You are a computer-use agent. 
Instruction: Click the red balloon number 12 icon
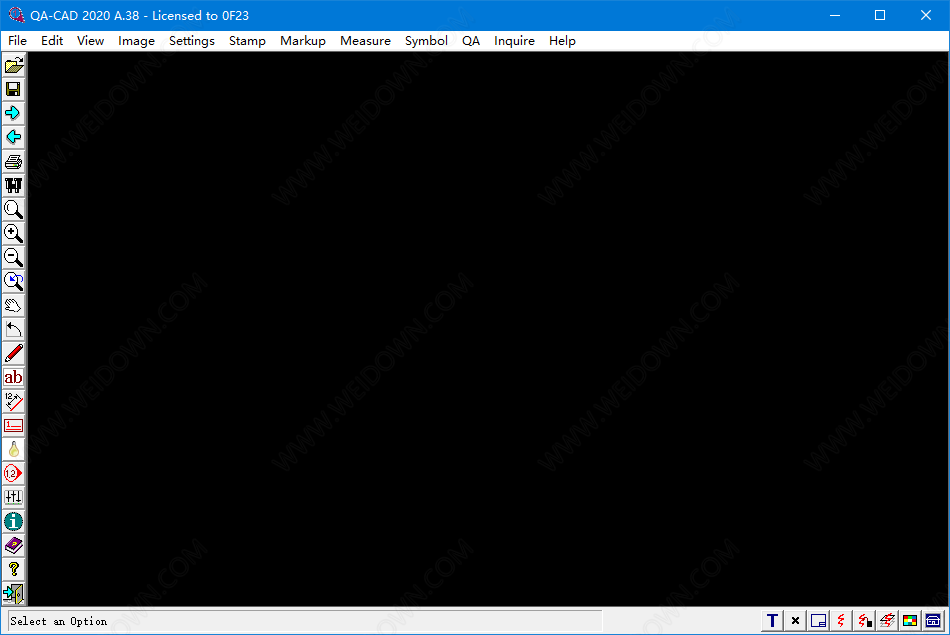point(13,473)
